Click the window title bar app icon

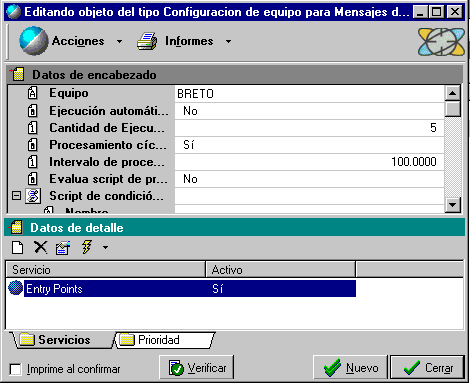click(13, 12)
